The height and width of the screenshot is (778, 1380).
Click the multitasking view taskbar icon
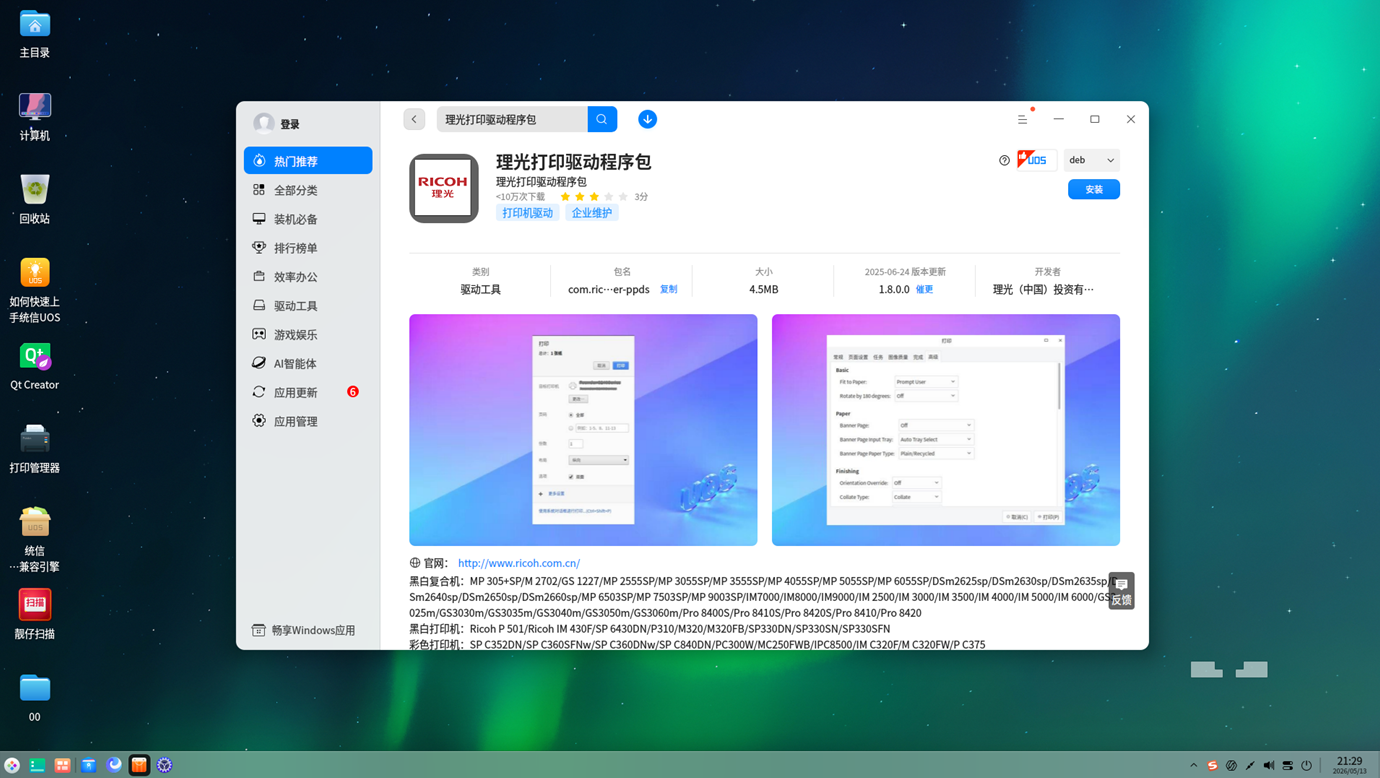[63, 765]
